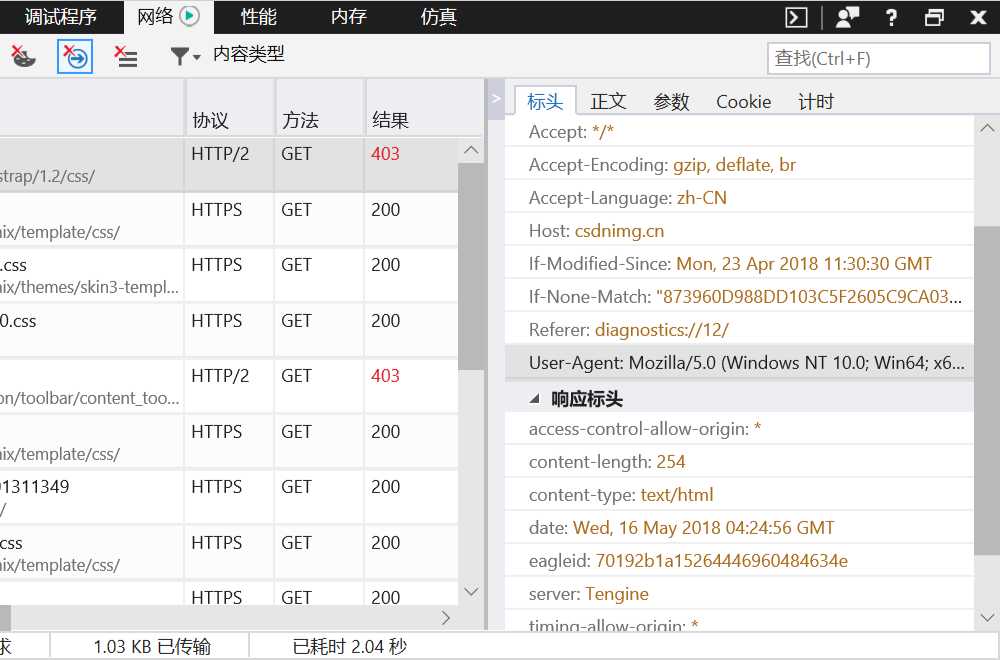
Task: Open the console icon in the title bar
Action: click(796, 17)
